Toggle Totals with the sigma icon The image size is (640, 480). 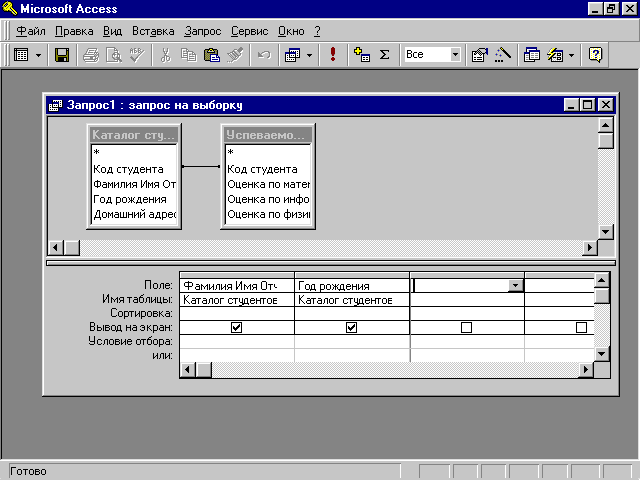pos(384,55)
